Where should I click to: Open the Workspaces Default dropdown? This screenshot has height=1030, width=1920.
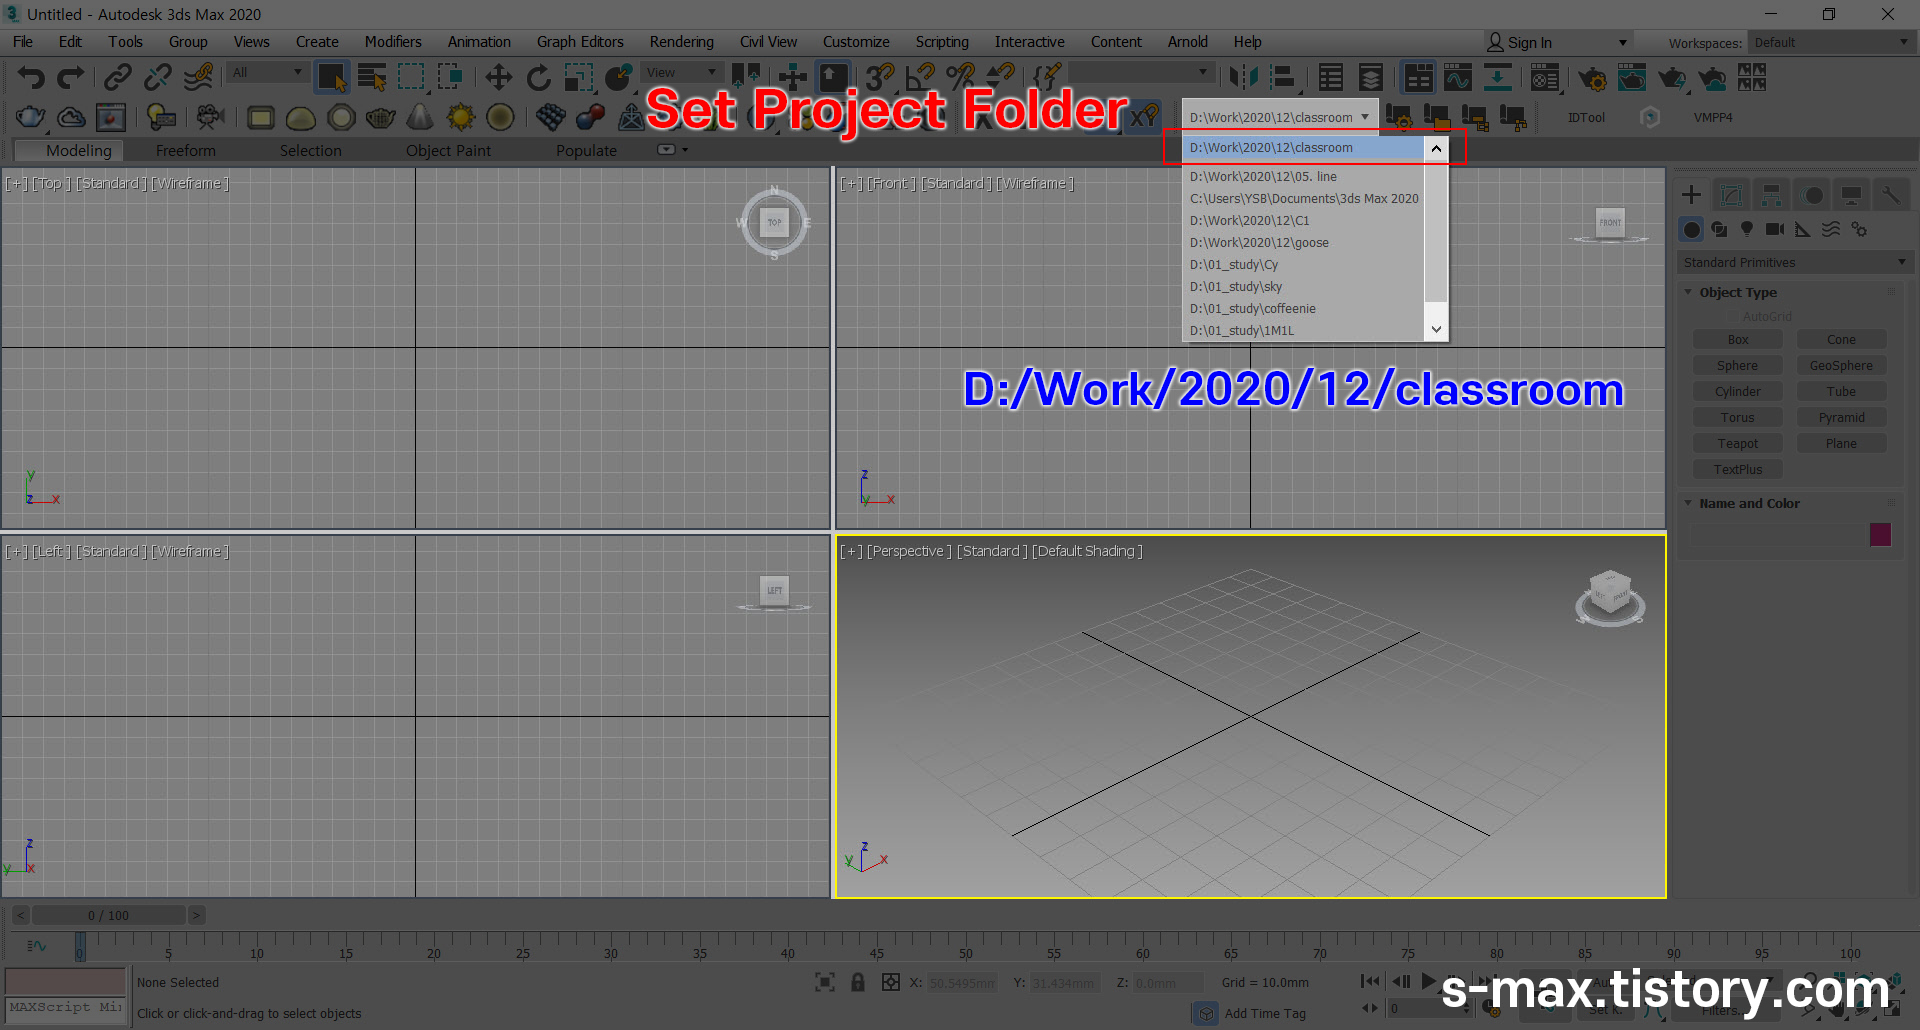[1830, 42]
